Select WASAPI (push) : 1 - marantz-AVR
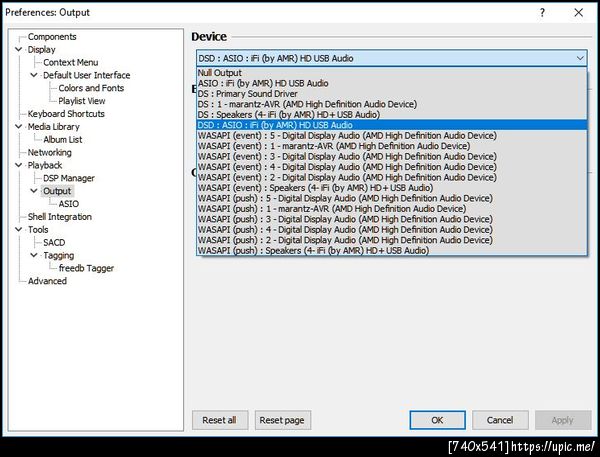 [392, 209]
